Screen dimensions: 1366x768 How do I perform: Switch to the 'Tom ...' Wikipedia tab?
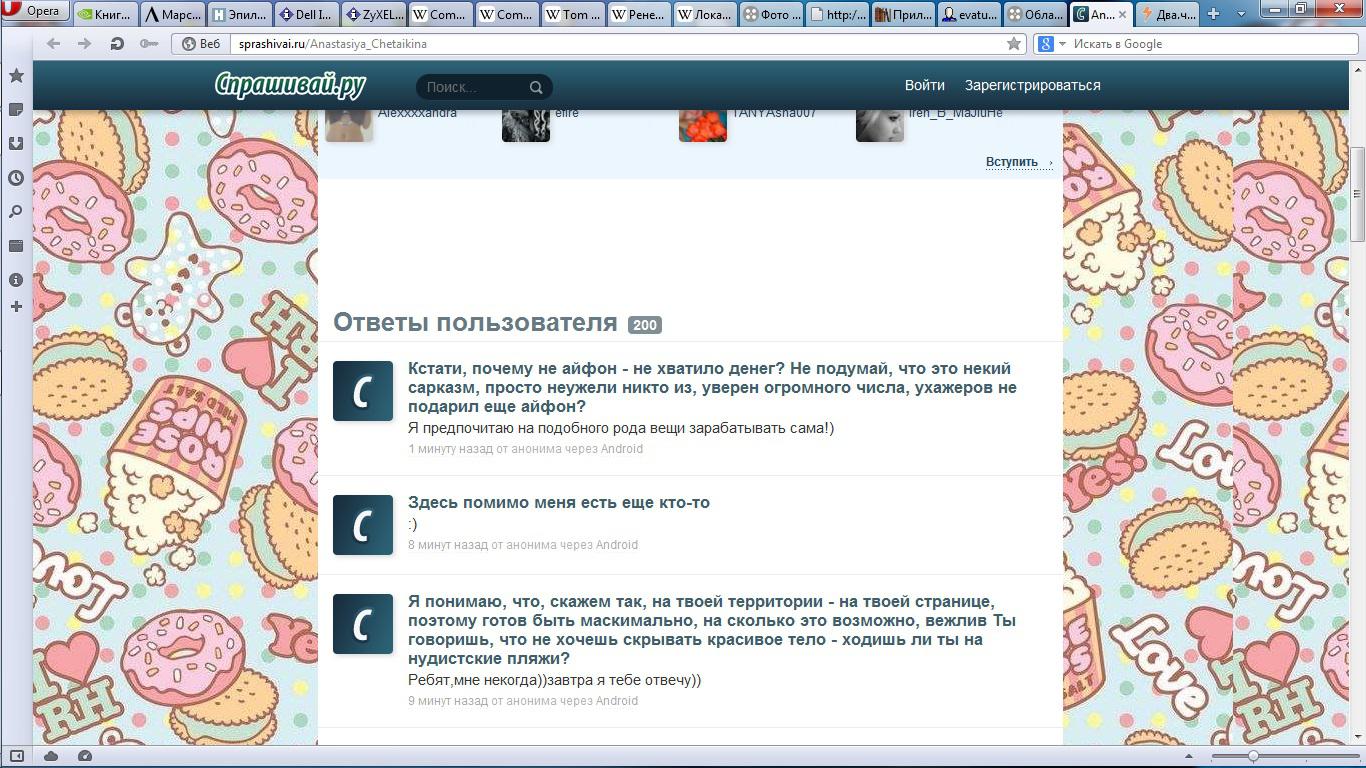click(573, 15)
